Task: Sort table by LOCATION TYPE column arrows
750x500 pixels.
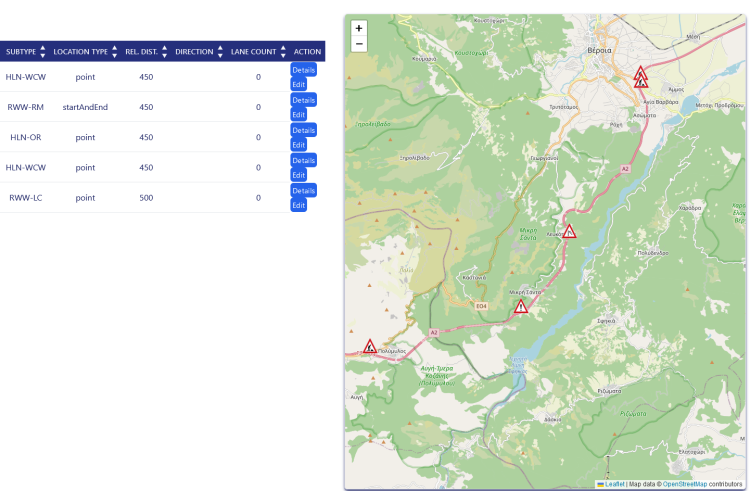Action: click(114, 52)
